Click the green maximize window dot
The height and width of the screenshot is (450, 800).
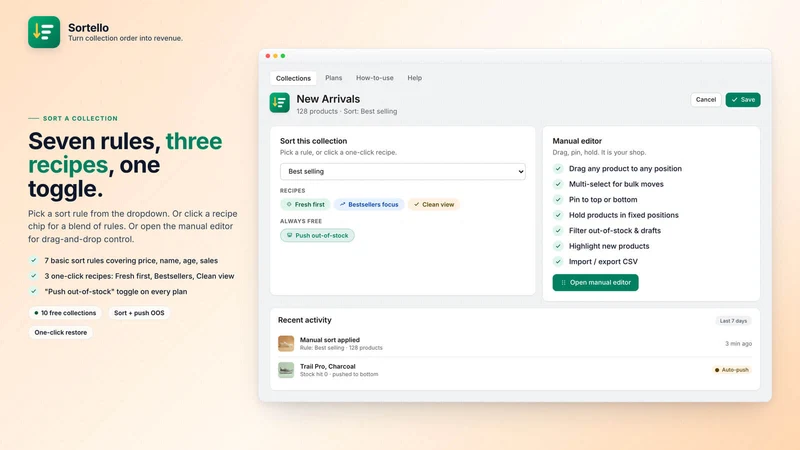283,56
